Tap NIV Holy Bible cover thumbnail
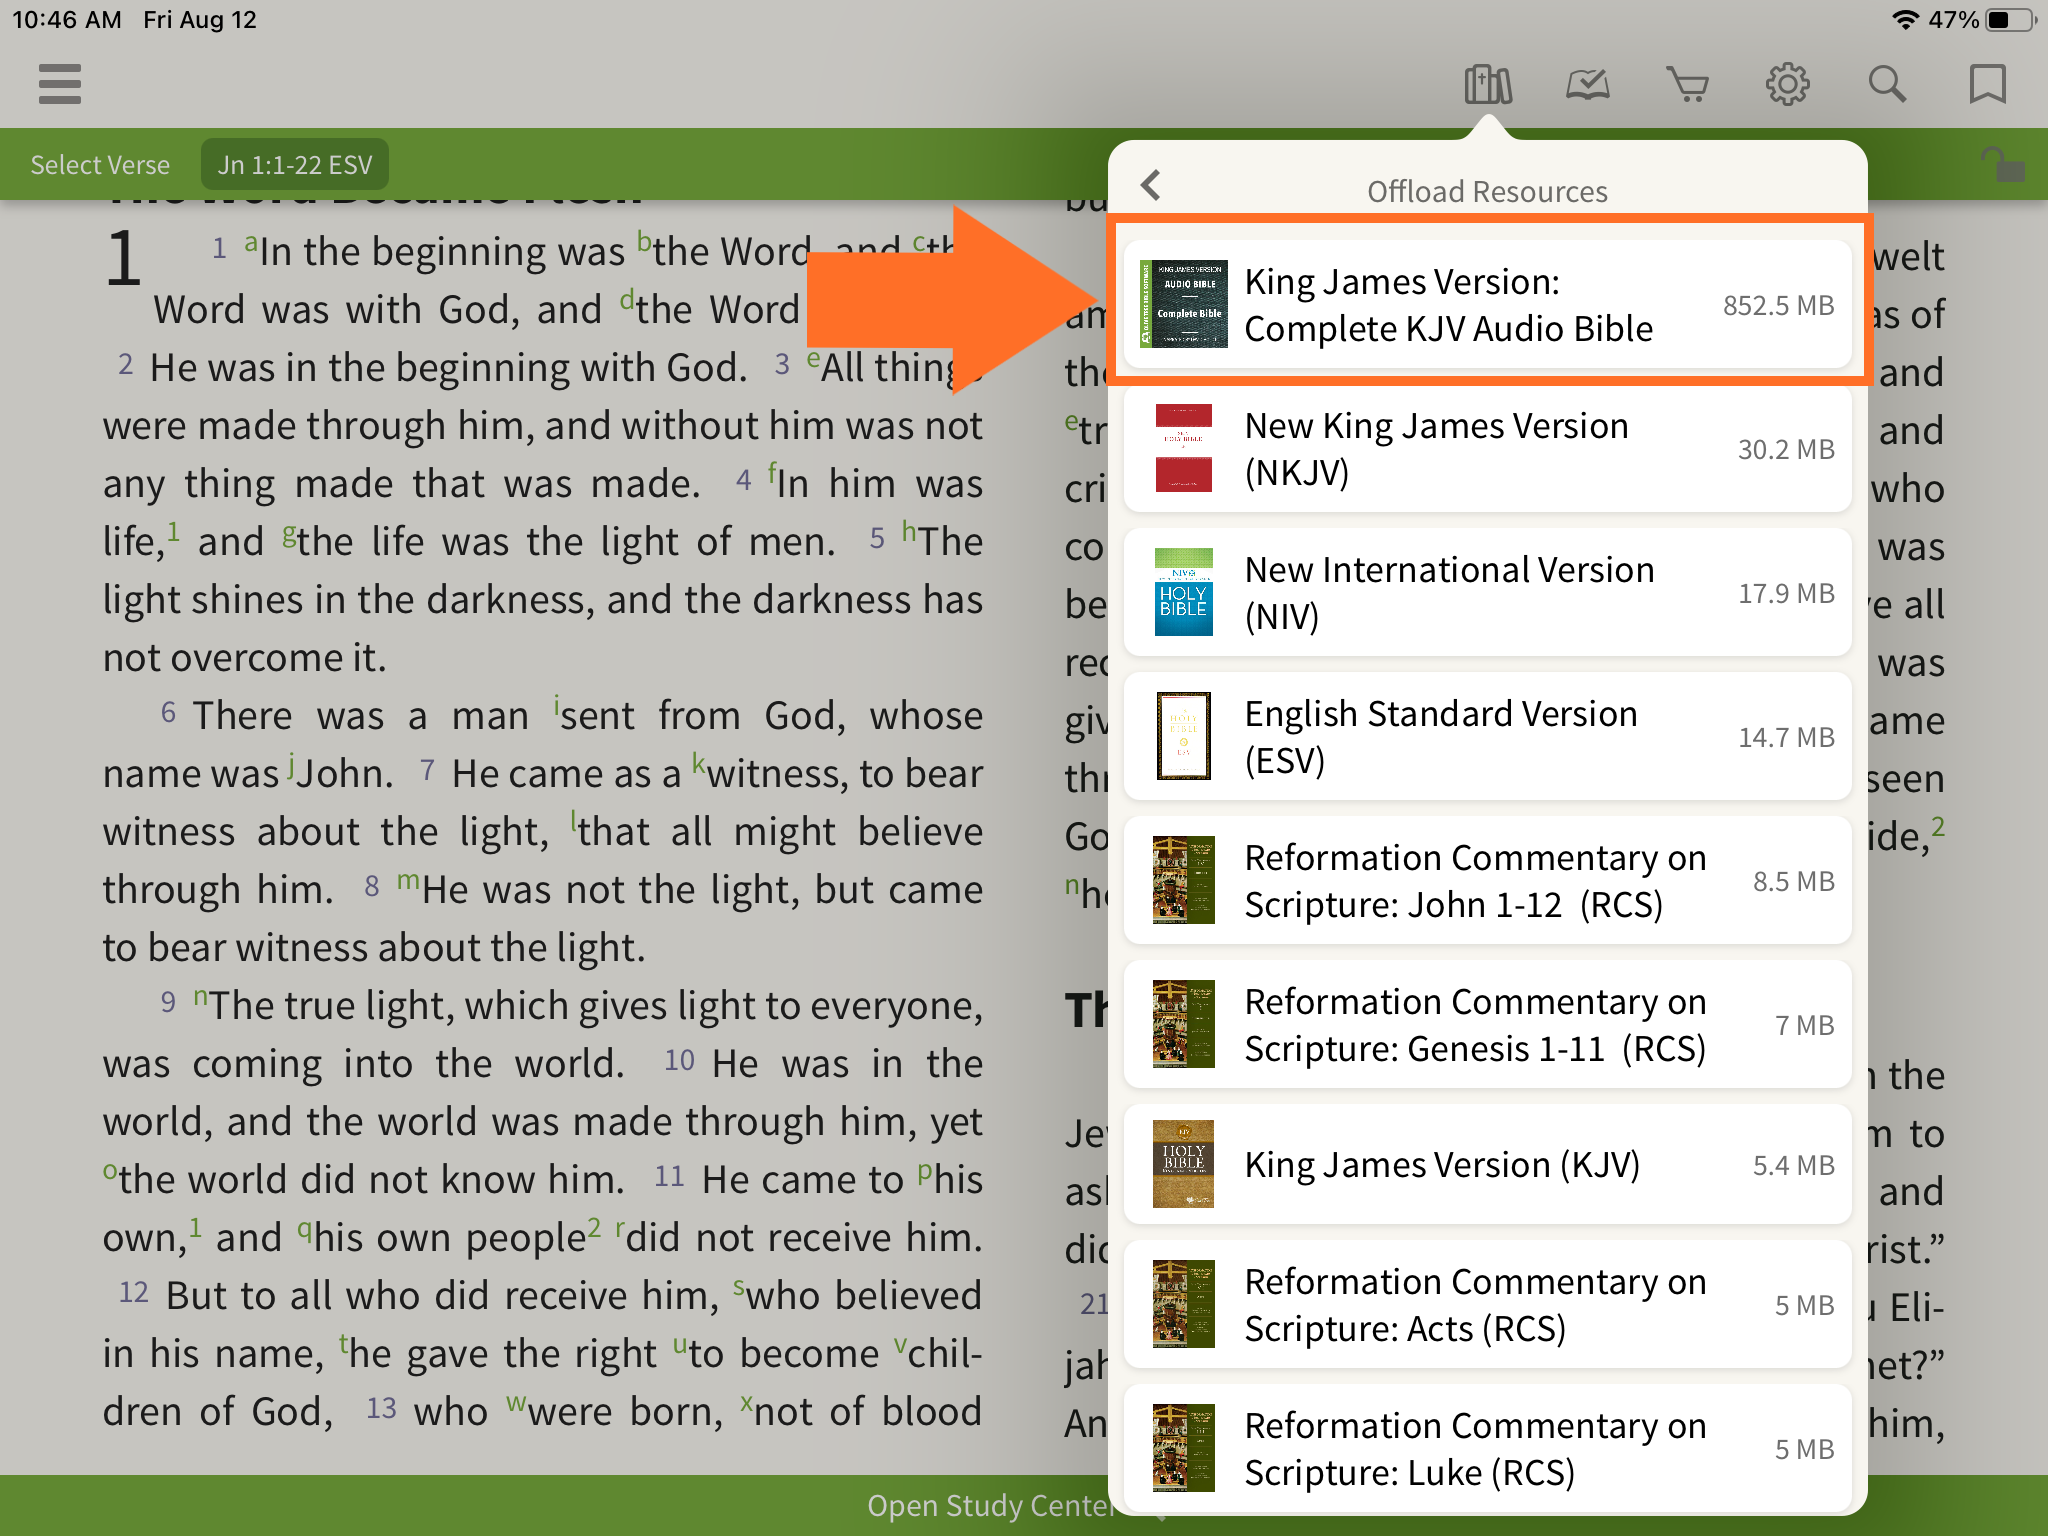This screenshot has width=2048, height=1536. click(x=1183, y=593)
